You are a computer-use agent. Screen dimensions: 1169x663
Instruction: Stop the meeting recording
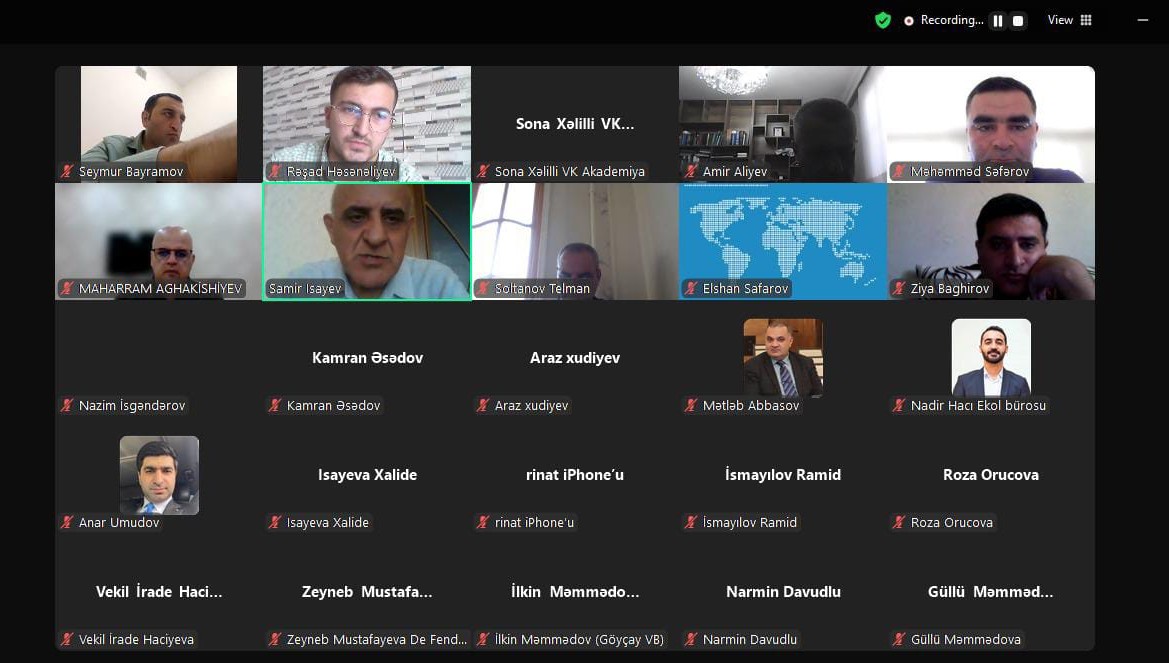pyautogui.click(x=1018, y=21)
